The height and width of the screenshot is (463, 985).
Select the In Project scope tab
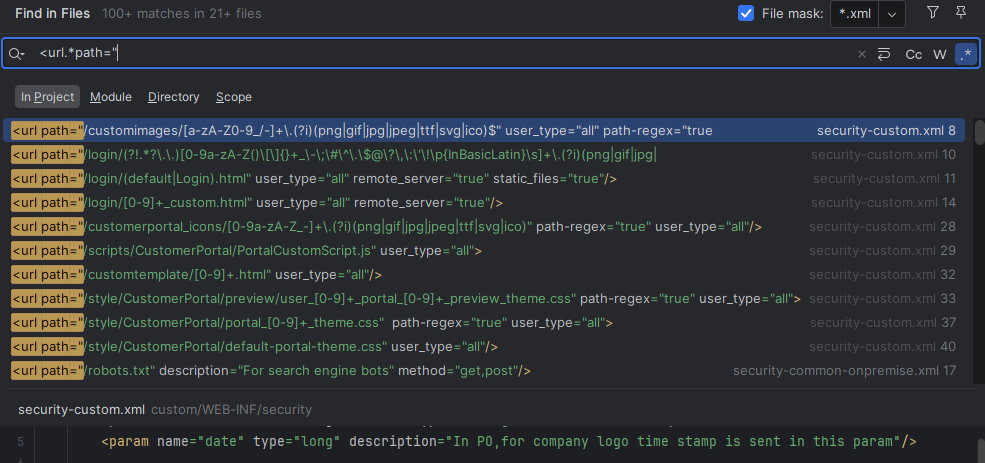[48, 97]
